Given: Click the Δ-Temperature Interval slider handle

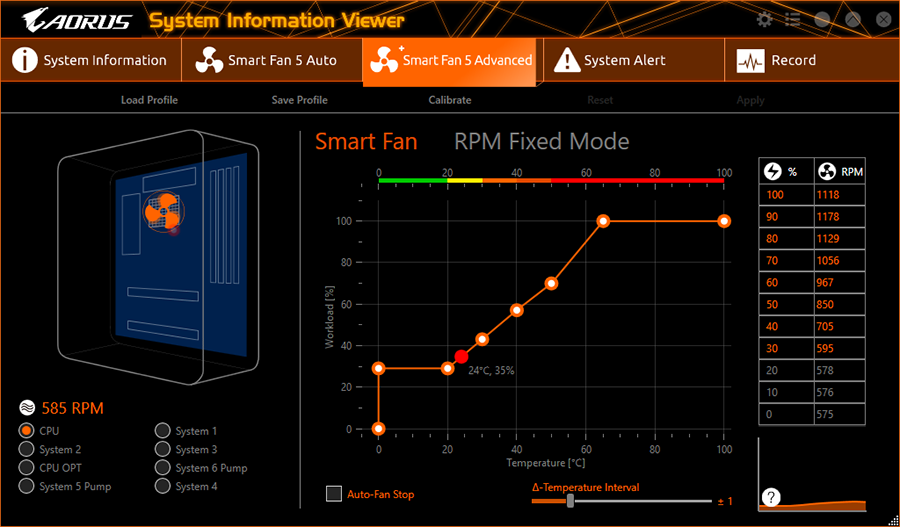Looking at the screenshot, I should coord(570,501).
